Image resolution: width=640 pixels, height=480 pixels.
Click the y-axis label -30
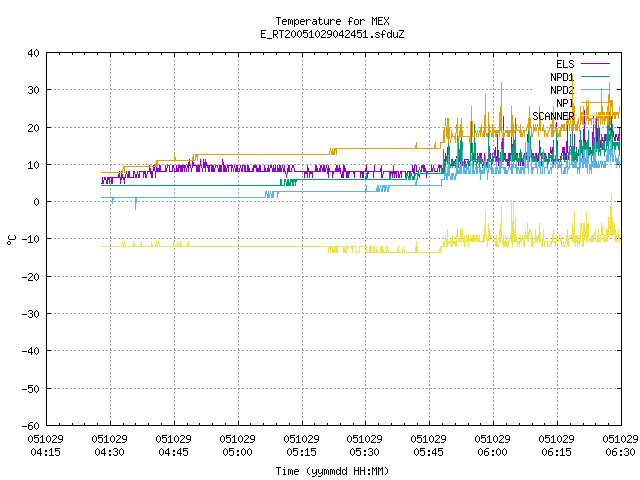coord(31,314)
